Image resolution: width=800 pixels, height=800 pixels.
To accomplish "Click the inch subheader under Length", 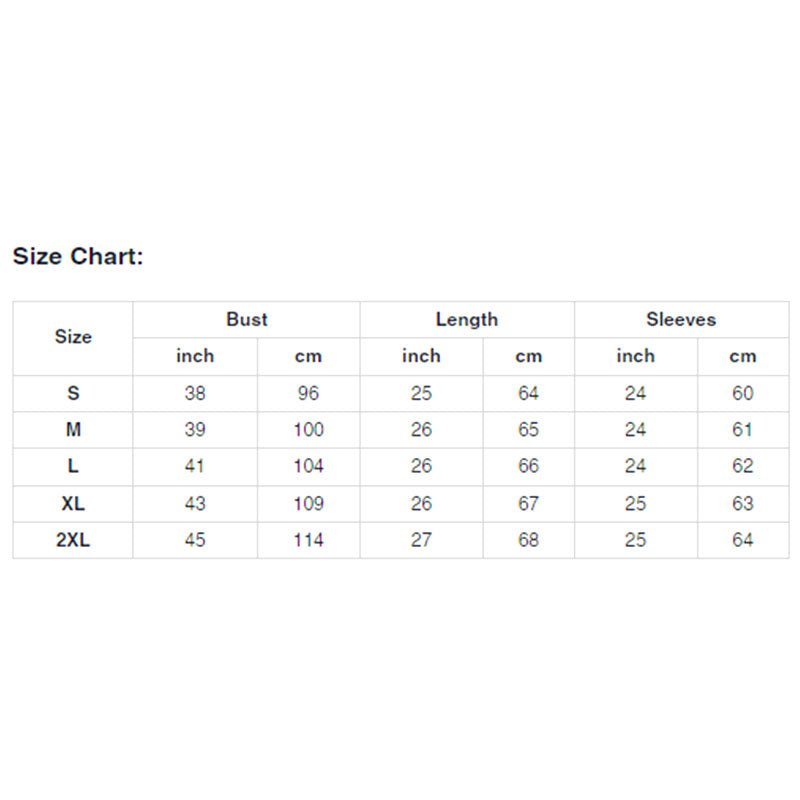I will 421,356.
